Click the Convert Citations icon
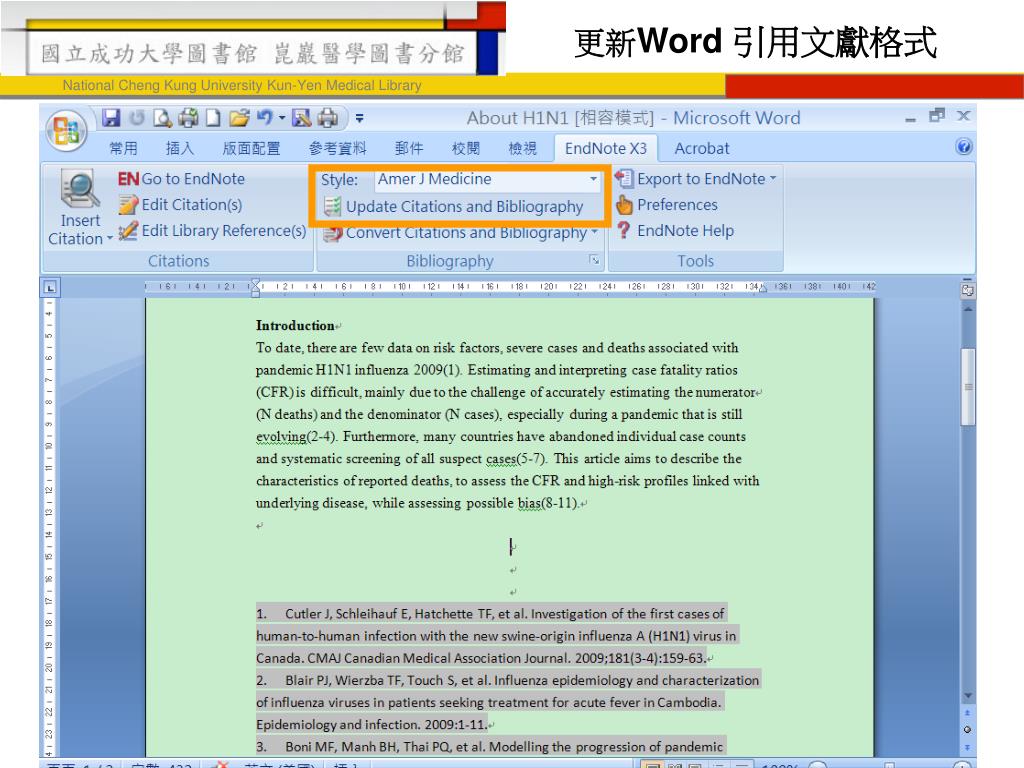The image size is (1024, 768). coord(332,234)
